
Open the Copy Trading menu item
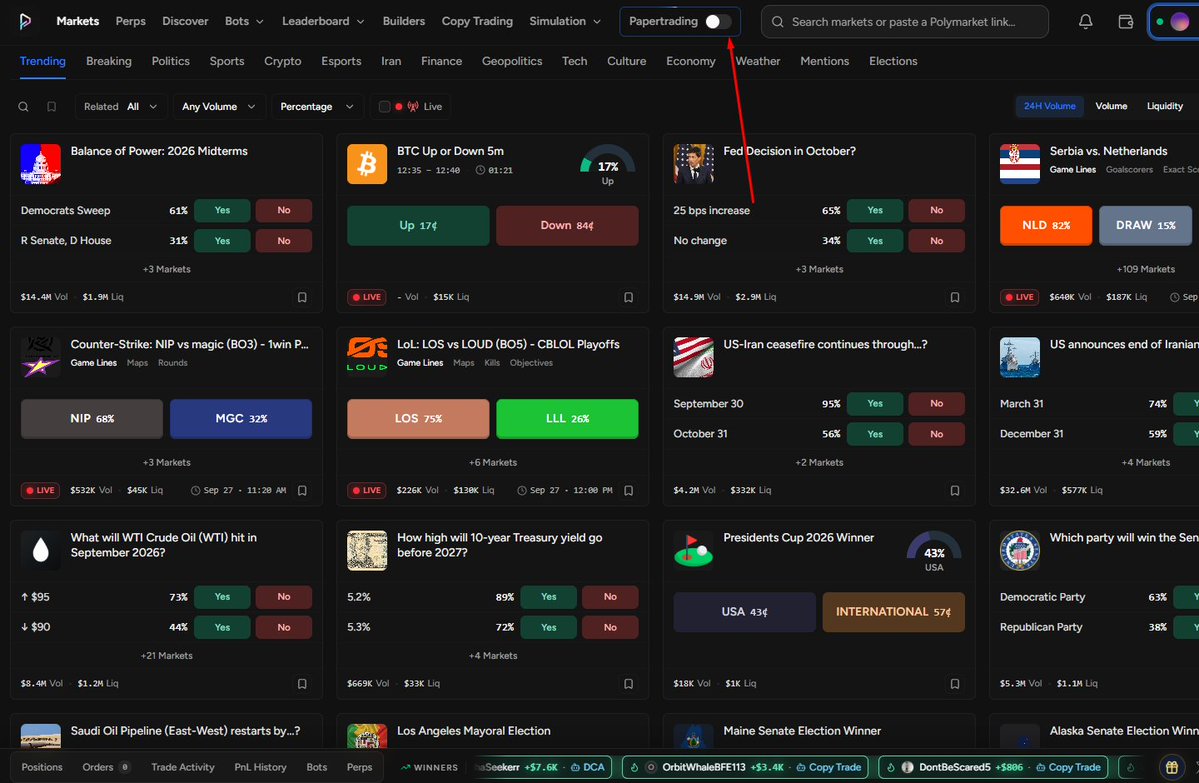[477, 21]
